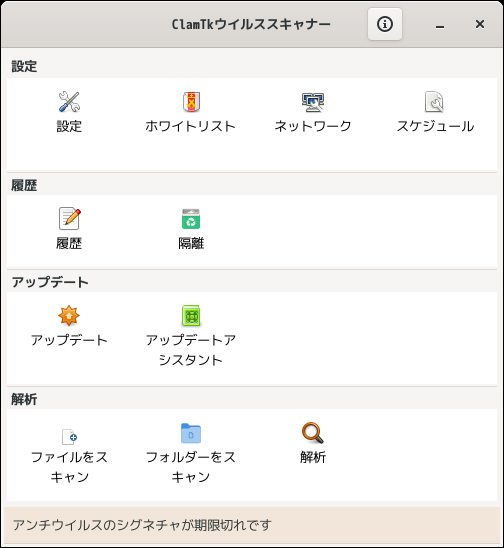Image resolution: width=504 pixels, height=548 pixels.
Task: Open the about info button in header
Action: pos(385,24)
